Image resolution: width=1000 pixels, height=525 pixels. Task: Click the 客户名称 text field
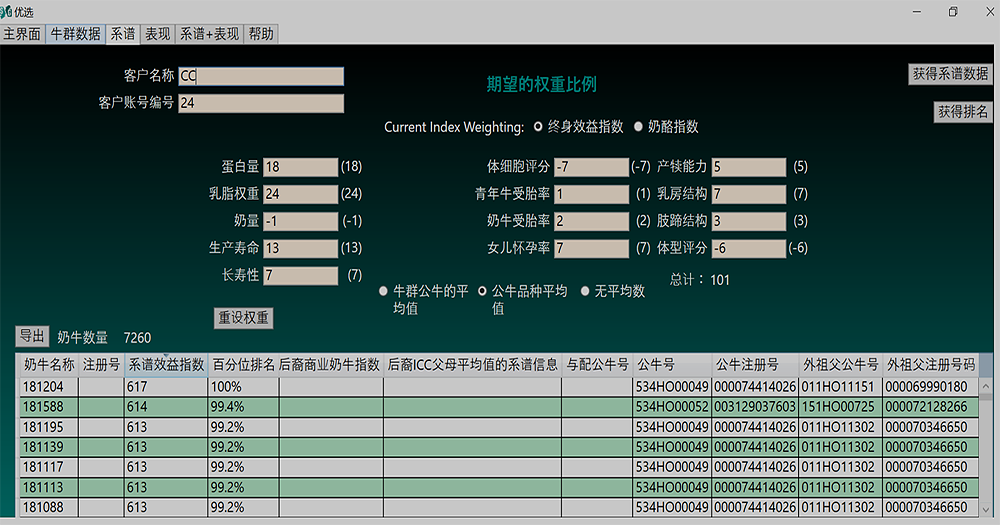point(261,77)
